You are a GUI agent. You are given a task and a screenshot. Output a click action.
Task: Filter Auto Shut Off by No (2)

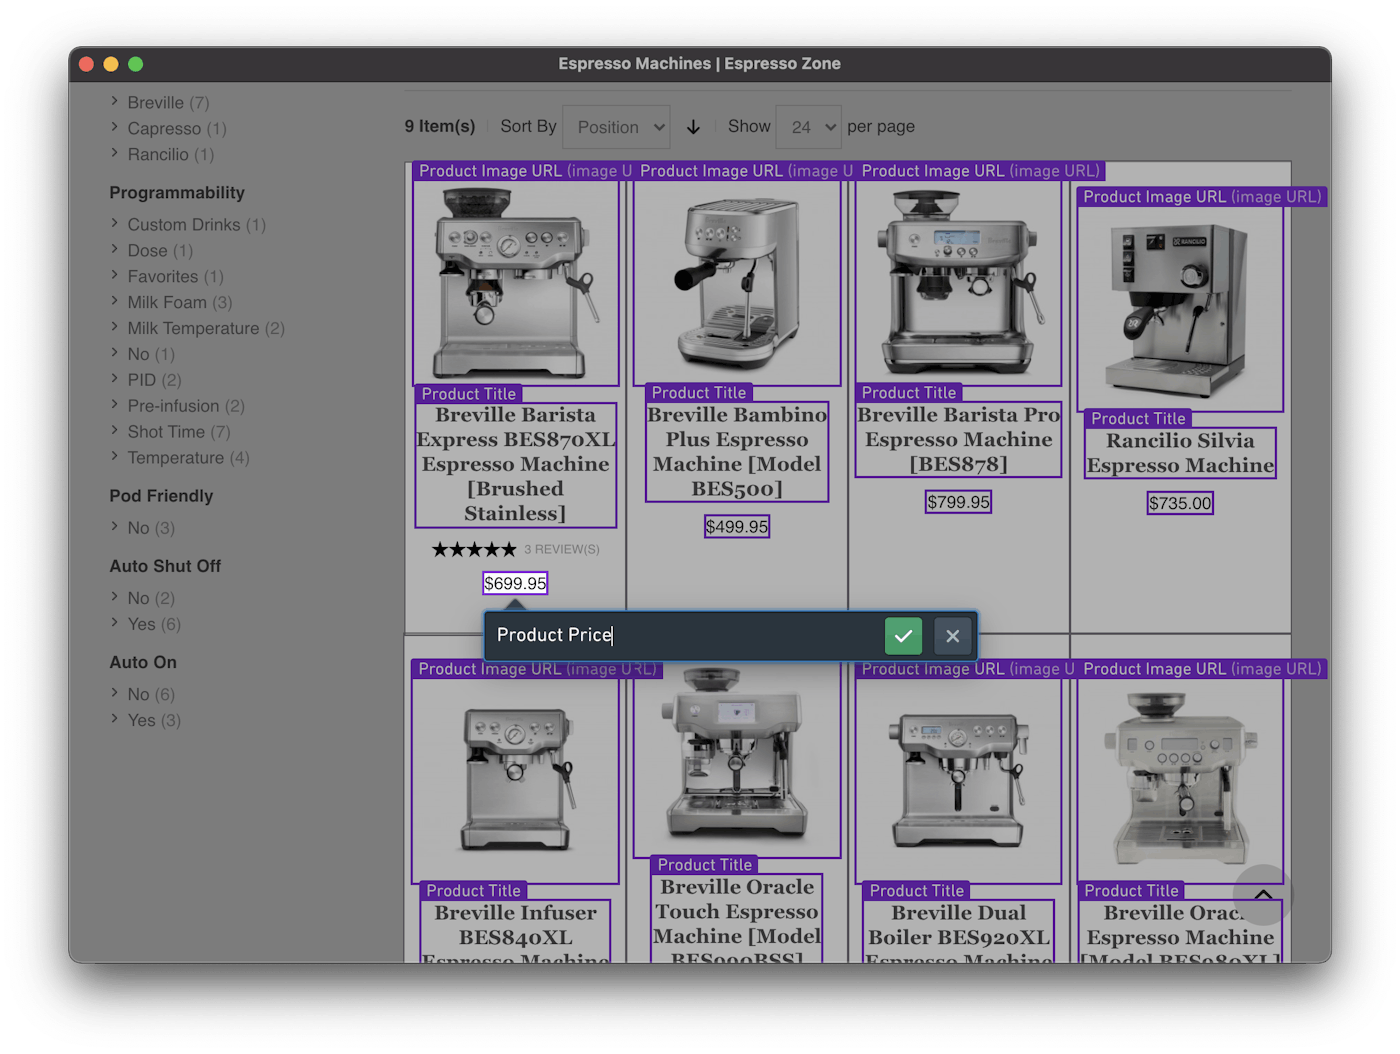click(151, 599)
